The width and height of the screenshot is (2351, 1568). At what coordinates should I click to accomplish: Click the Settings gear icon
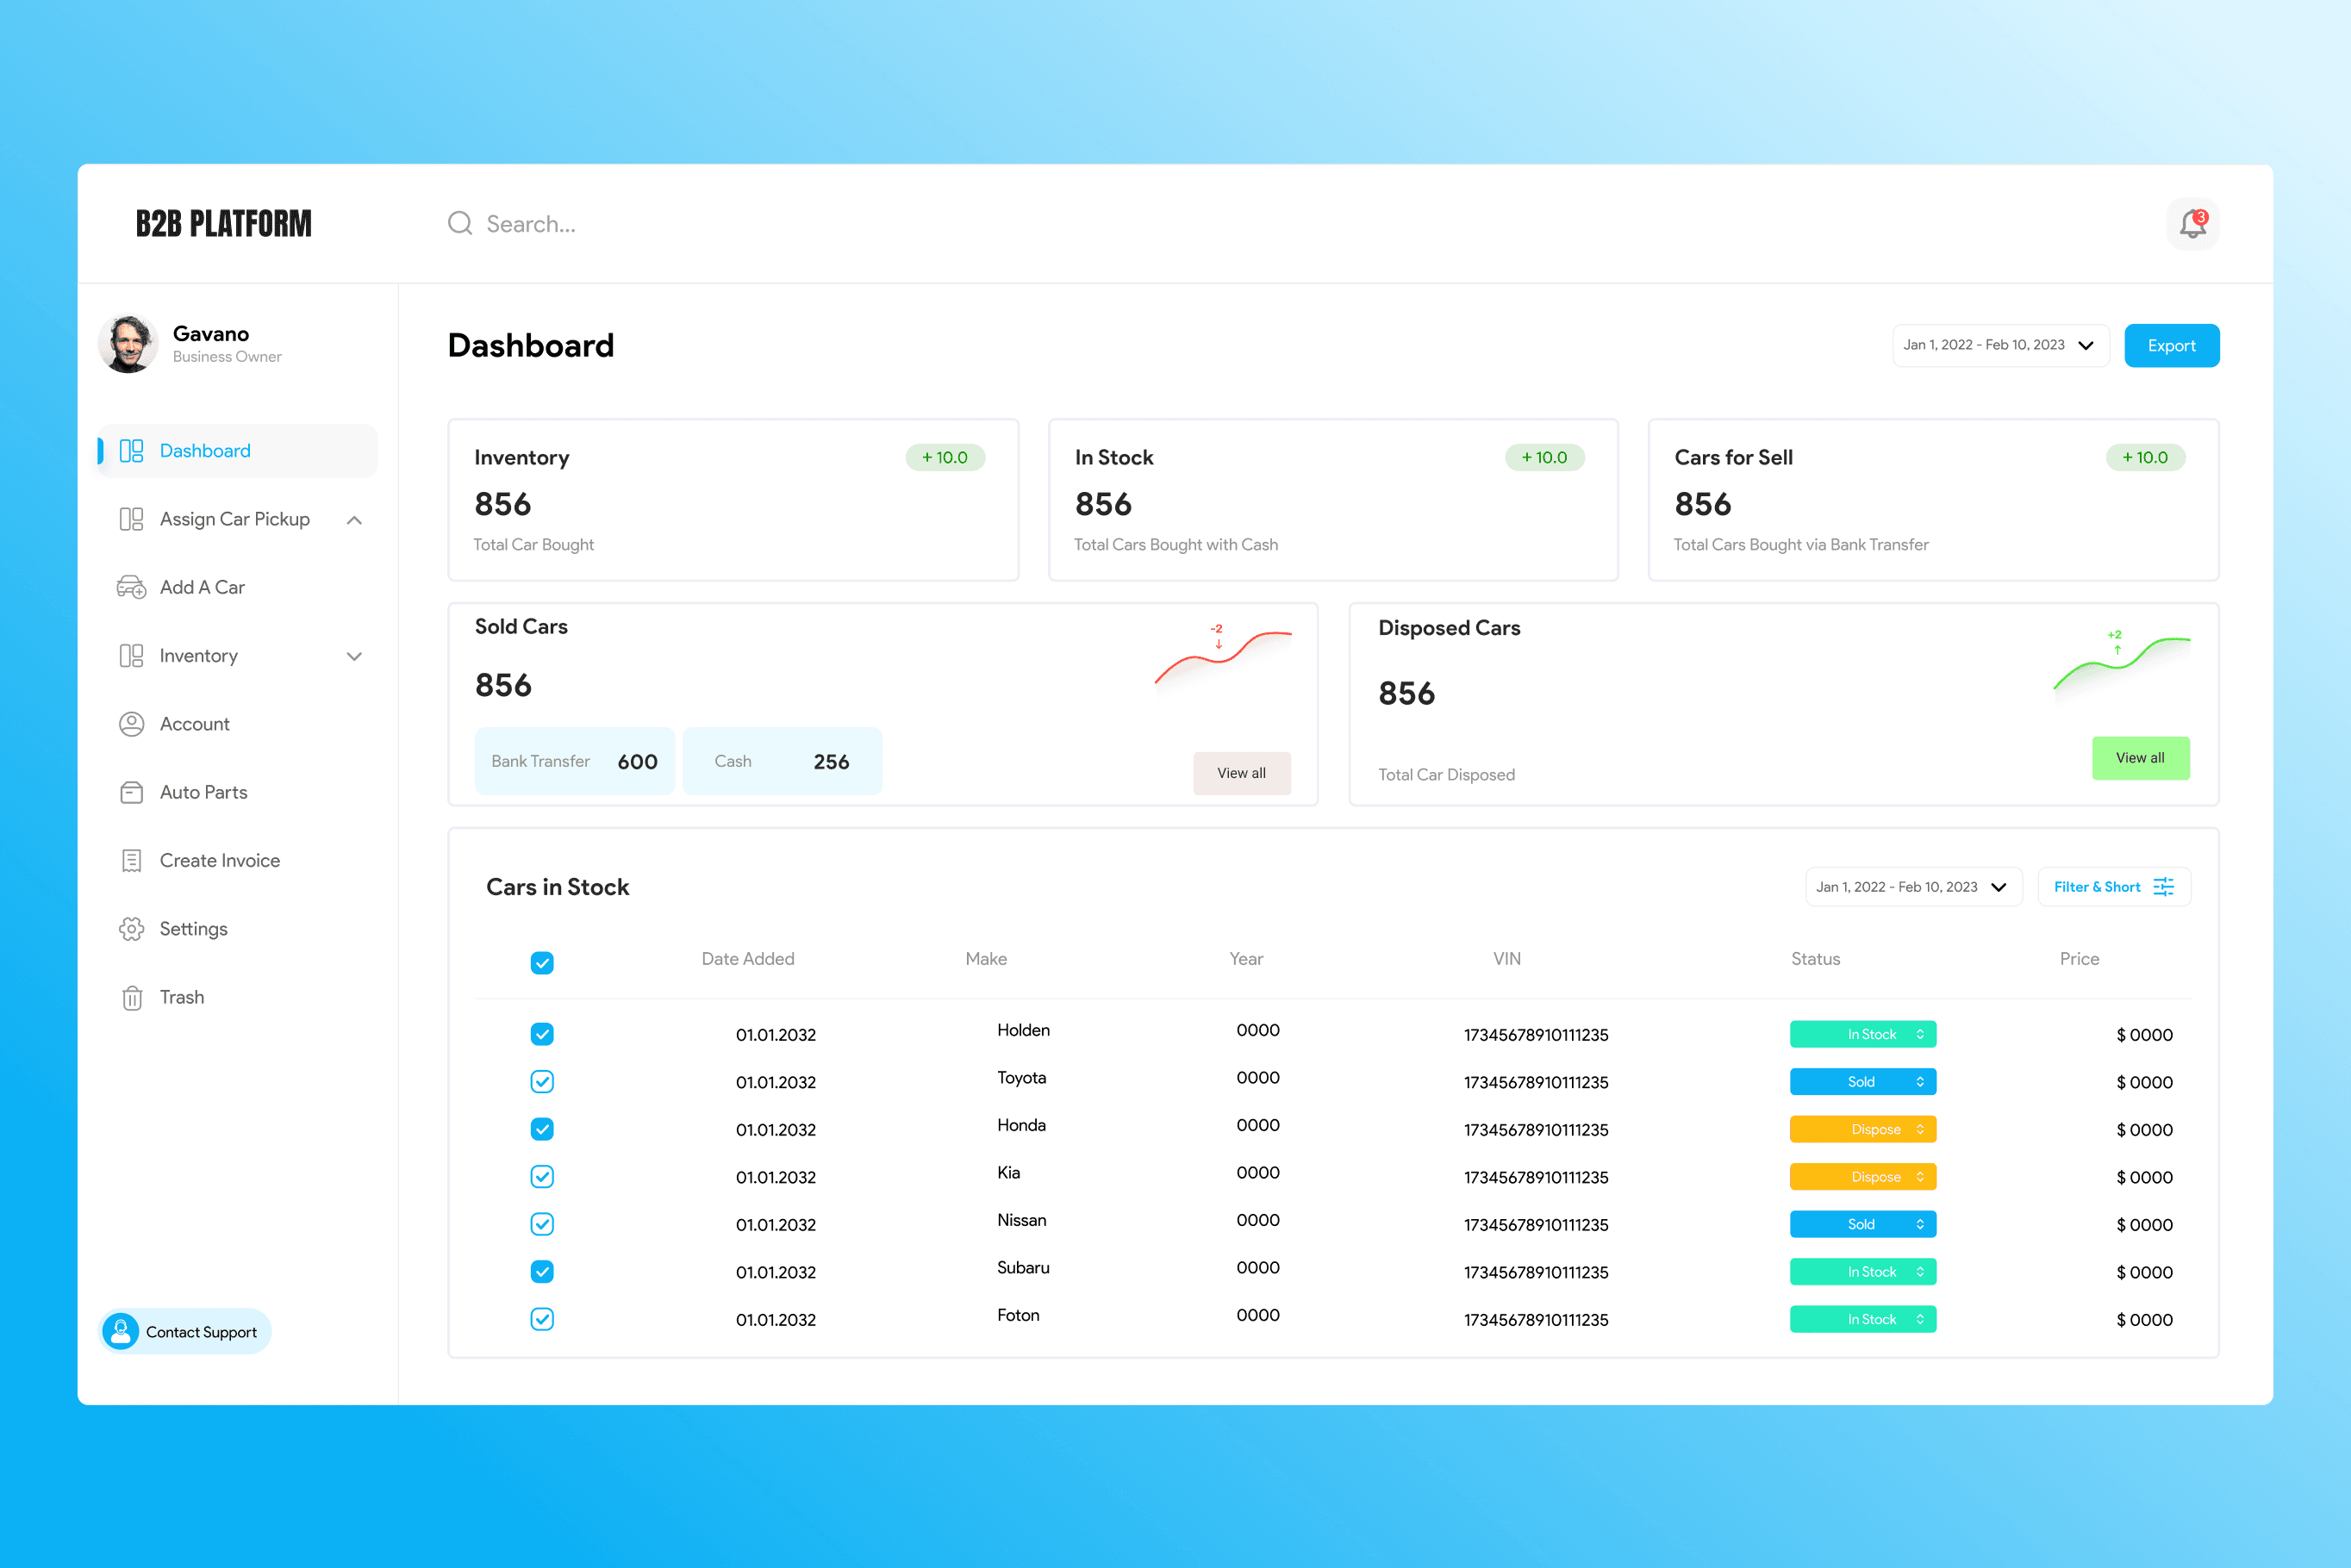click(131, 929)
